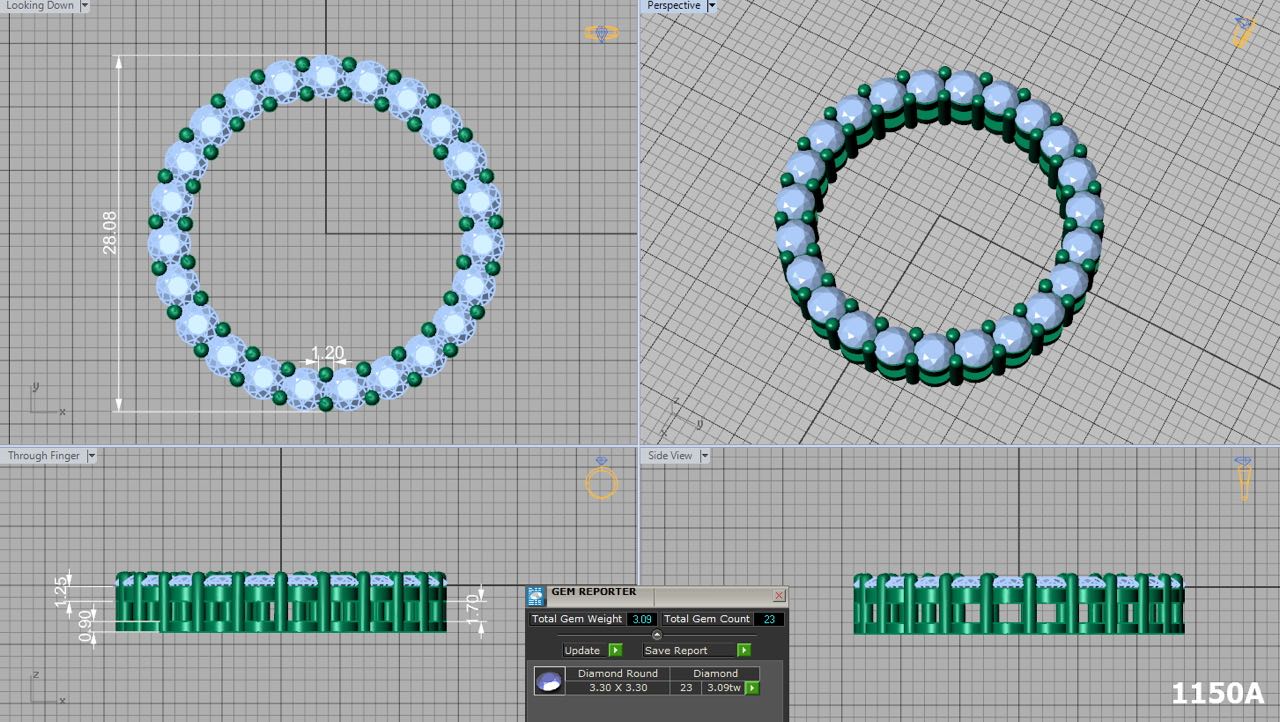Select the Perspective viewport title
1280x722 pixels.
pyautogui.click(x=673, y=6)
